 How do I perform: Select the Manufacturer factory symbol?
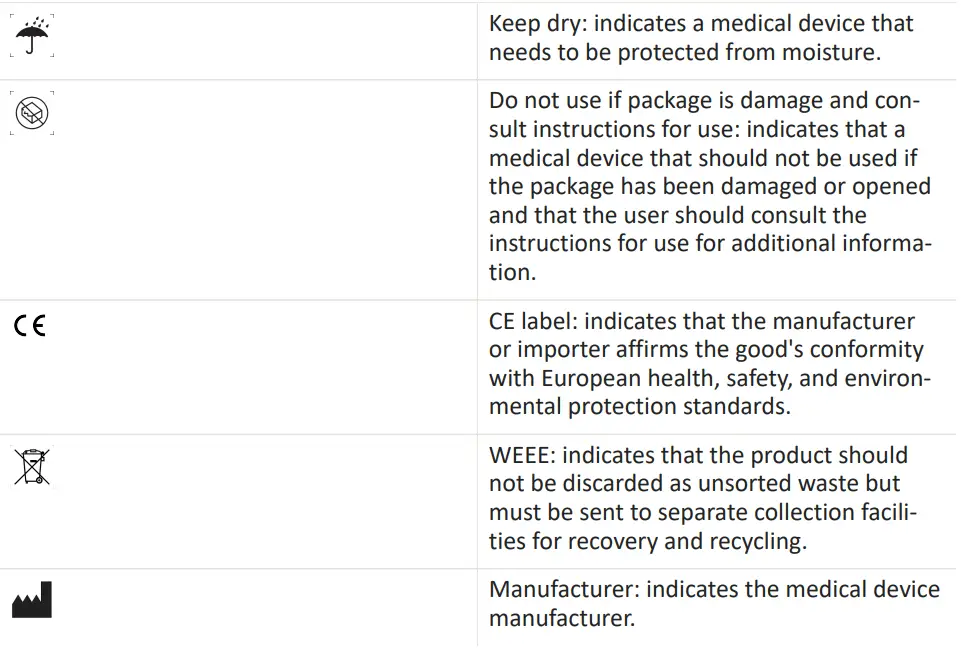click(32, 600)
